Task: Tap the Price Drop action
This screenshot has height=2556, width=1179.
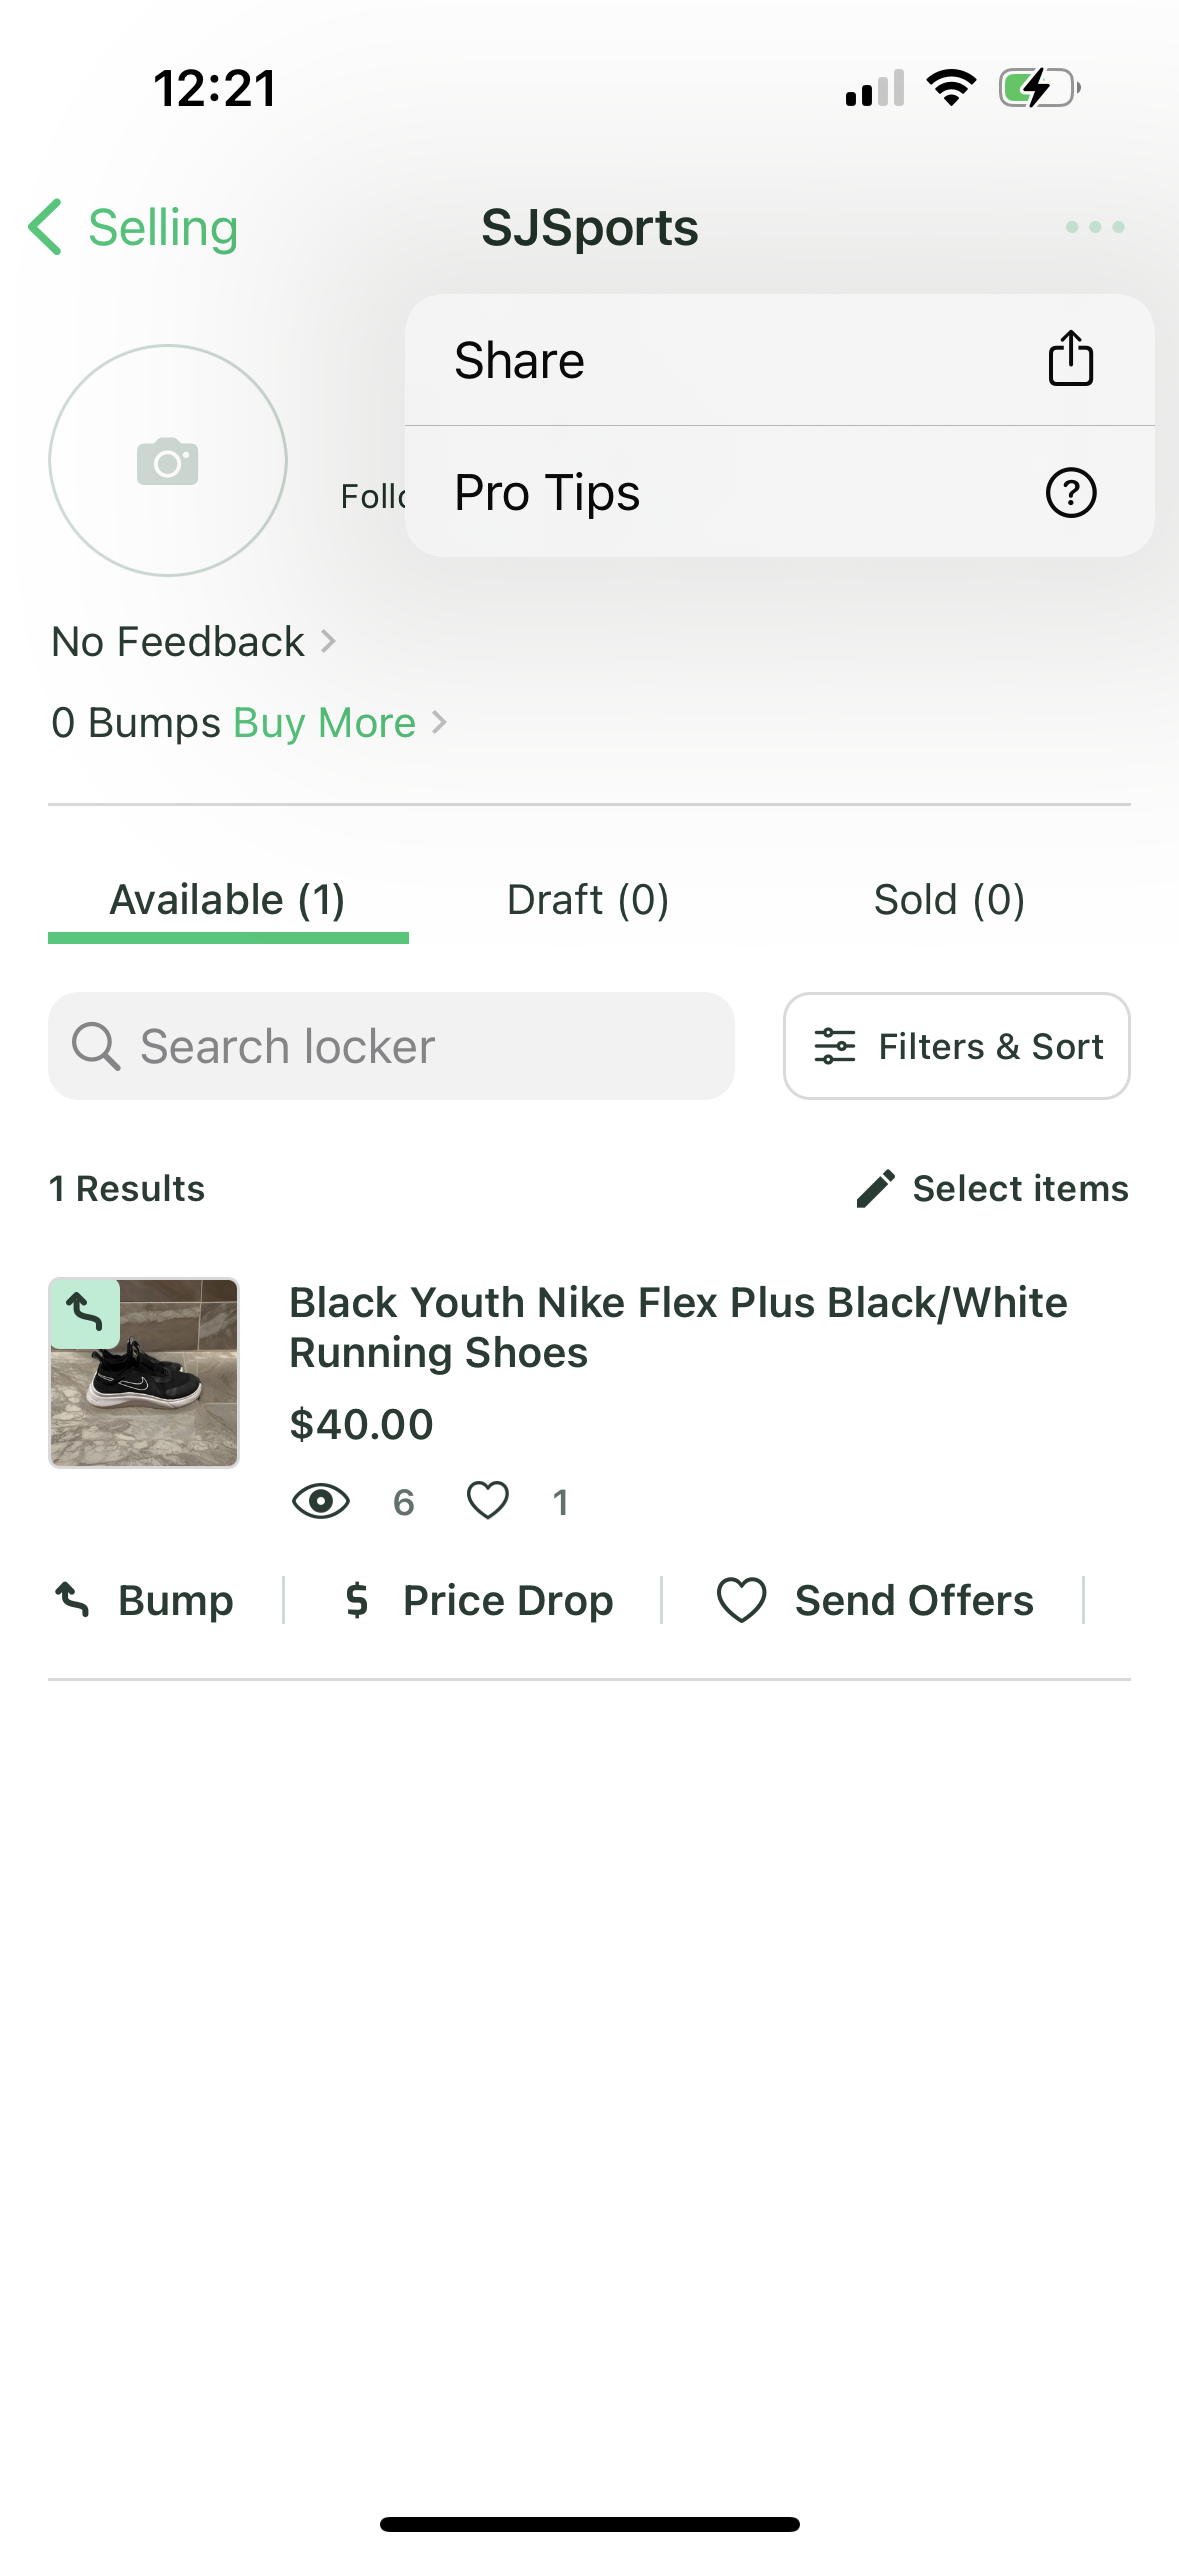Action: 477,1600
